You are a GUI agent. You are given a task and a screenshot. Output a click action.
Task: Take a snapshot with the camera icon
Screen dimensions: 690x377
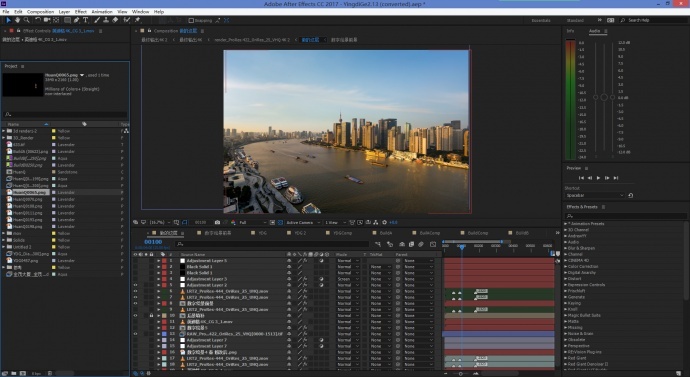(x=217, y=222)
